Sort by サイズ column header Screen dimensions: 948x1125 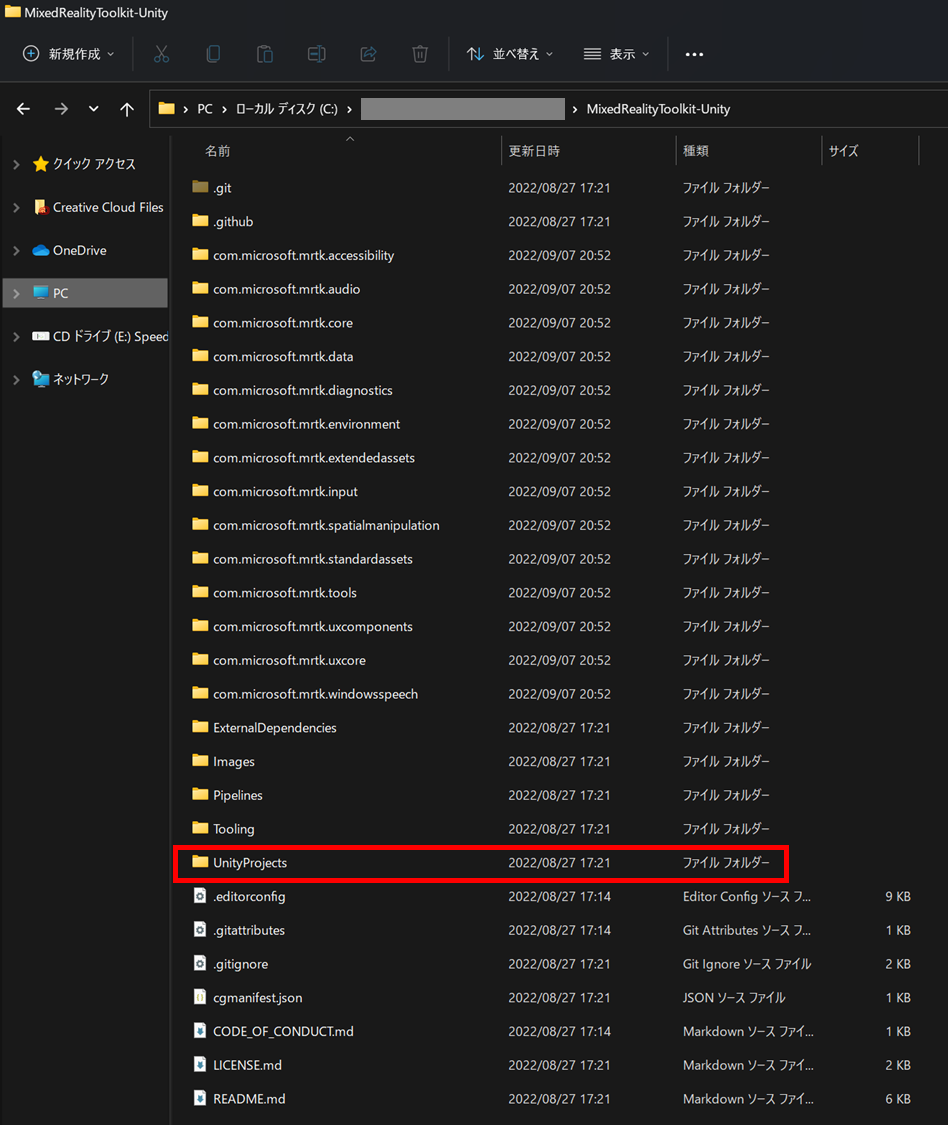(843, 151)
